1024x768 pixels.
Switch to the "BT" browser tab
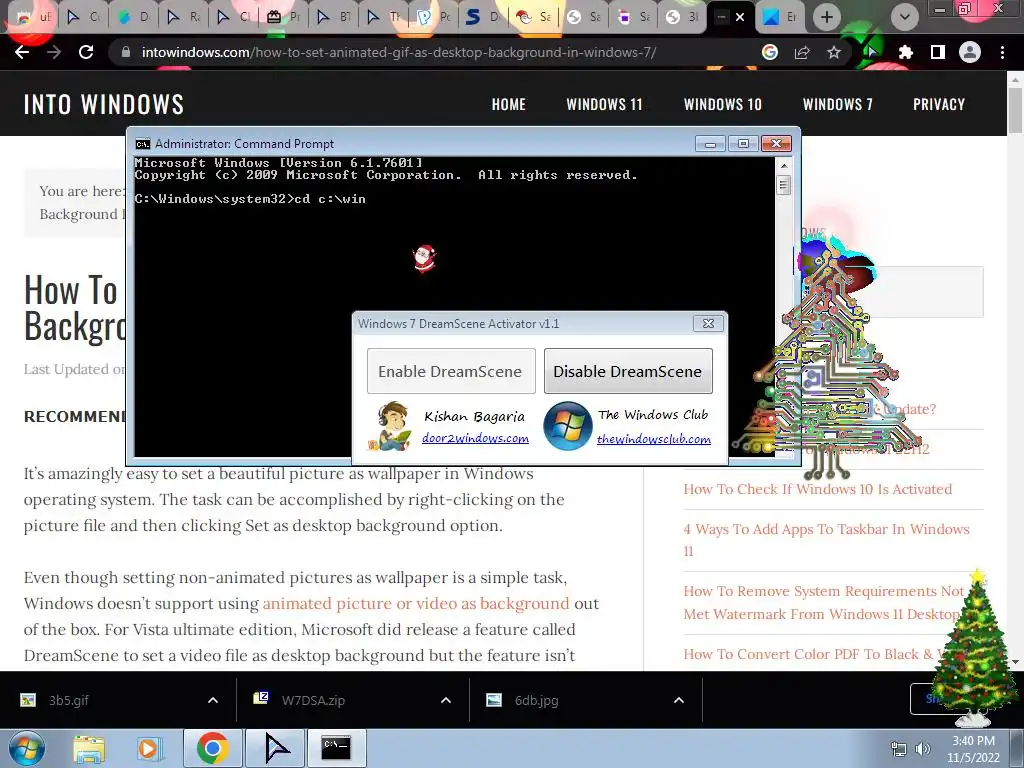(334, 17)
